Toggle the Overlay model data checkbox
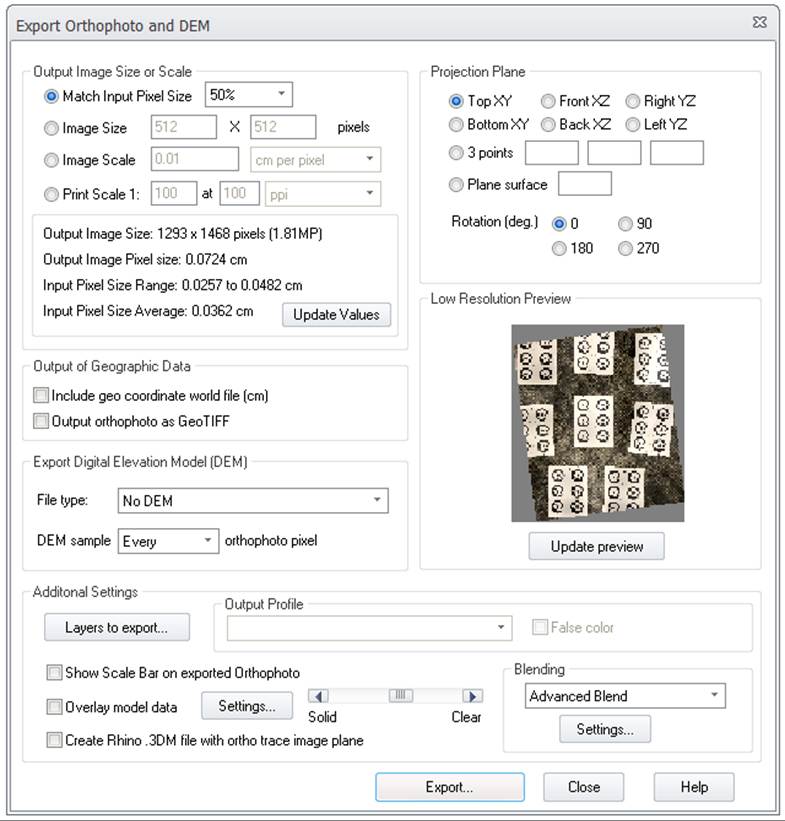The width and height of the screenshot is (785, 821). click(55, 707)
